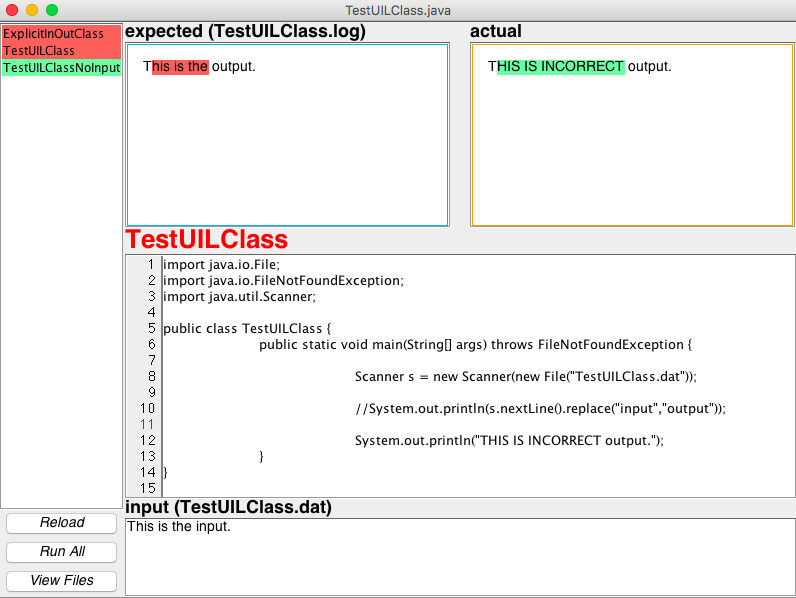Run all tests with Run All
Screen dimensions: 796x598
(61, 552)
